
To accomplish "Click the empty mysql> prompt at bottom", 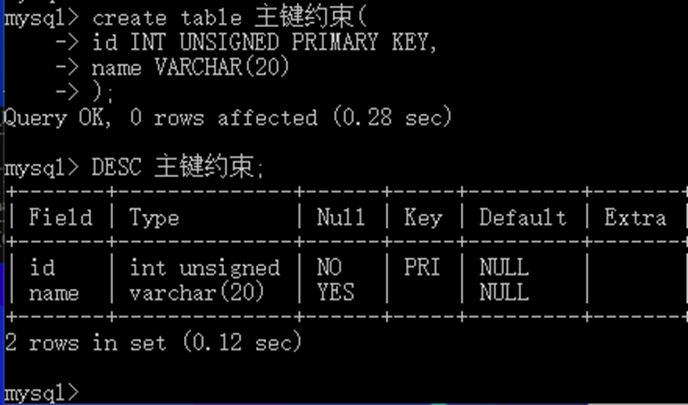I will [41, 393].
